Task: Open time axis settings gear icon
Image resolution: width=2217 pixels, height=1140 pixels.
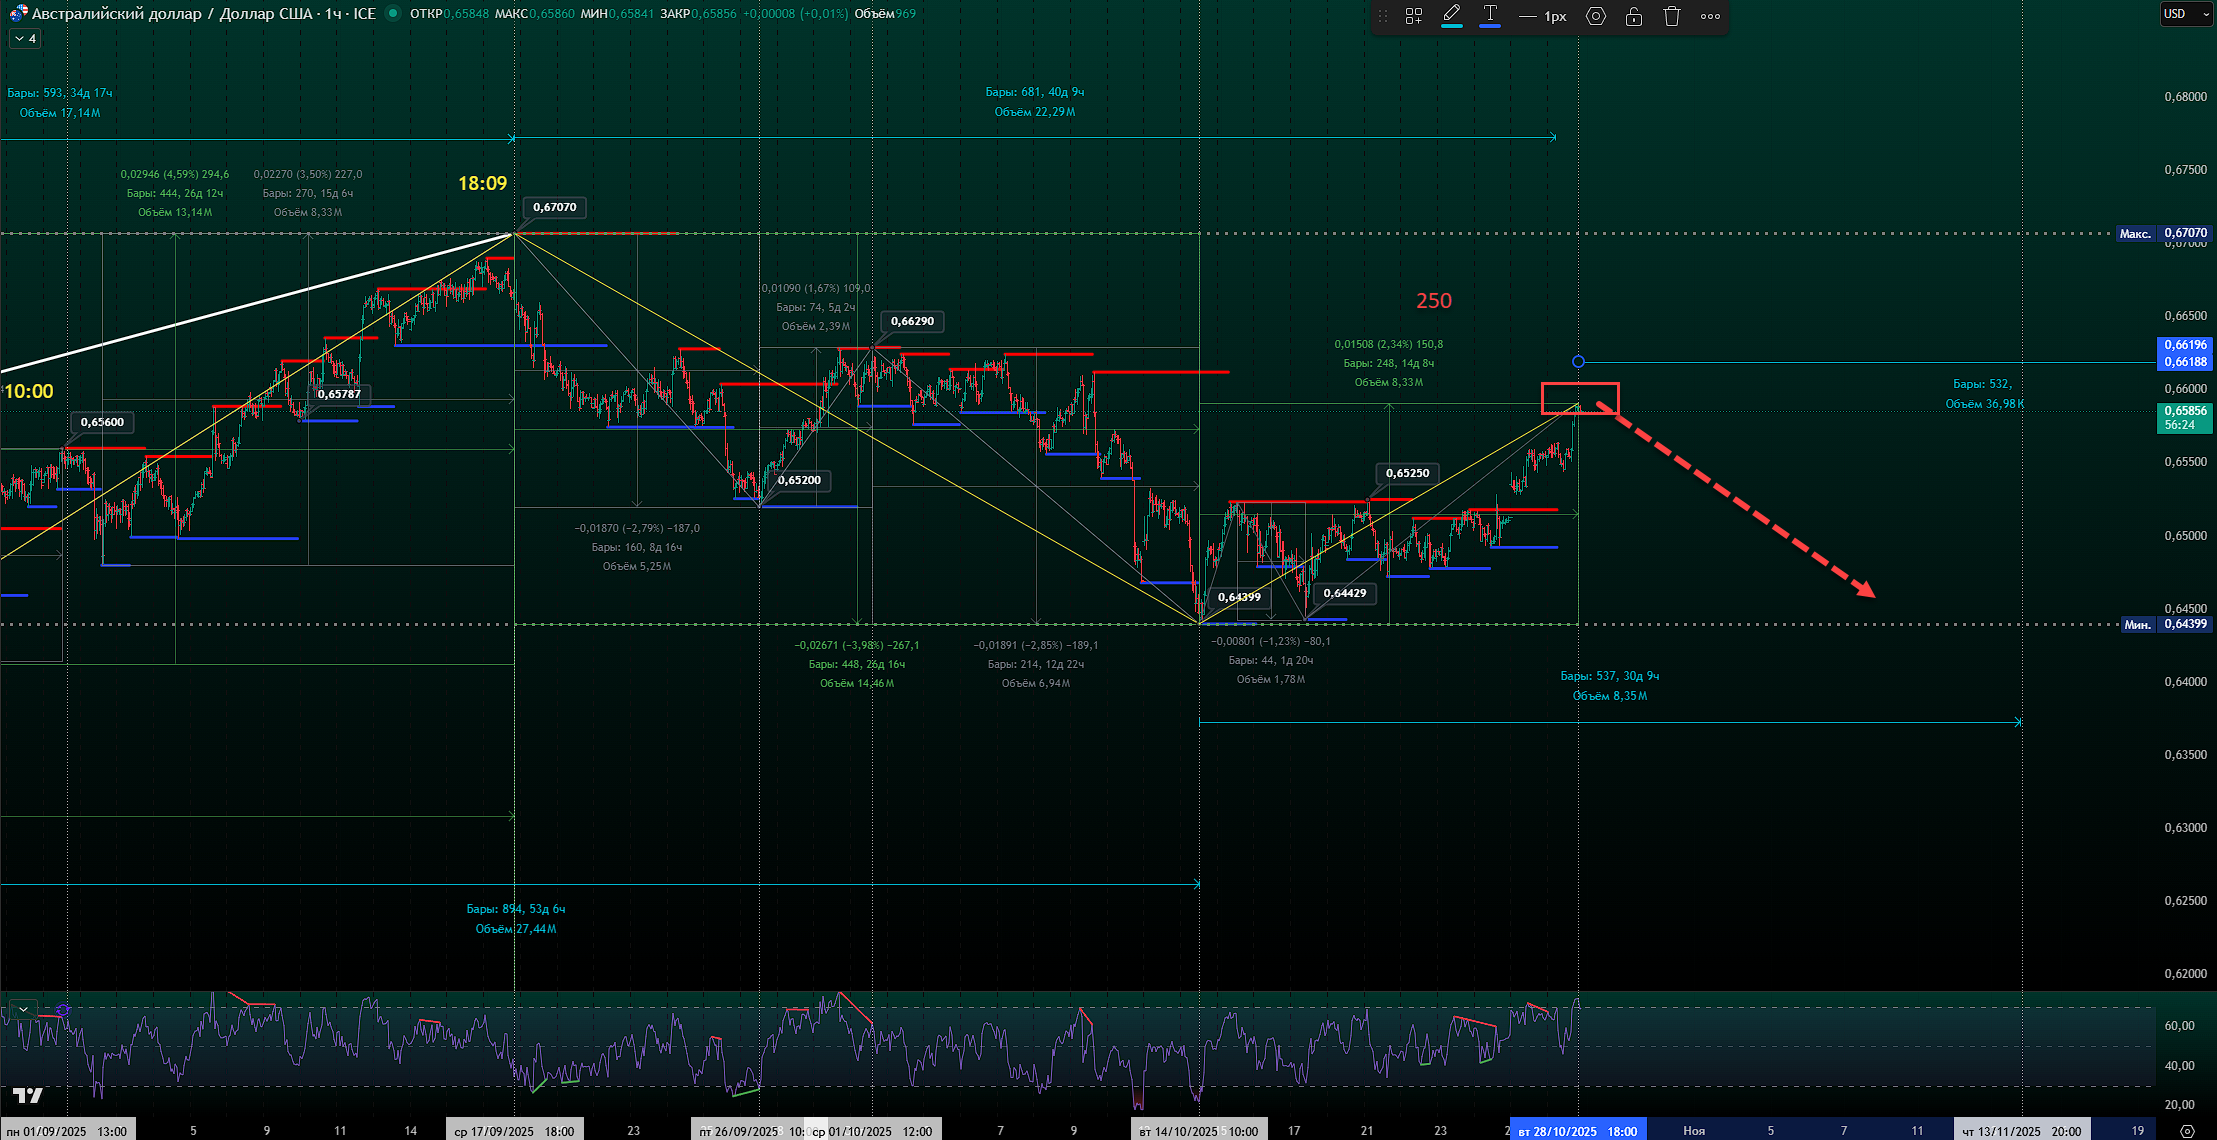Action: coord(2187,1131)
